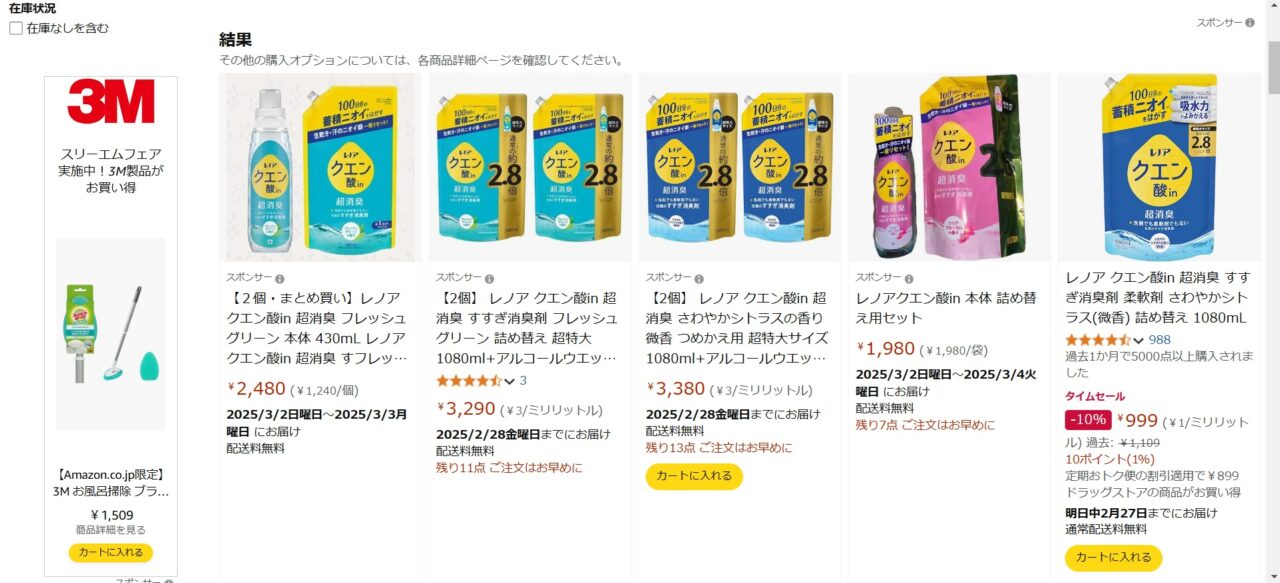Viewport: 1280px width, 583px height.
Task: Open レノアクエン酸in 本体 詰め替え用セット title link
Action: (x=944, y=308)
